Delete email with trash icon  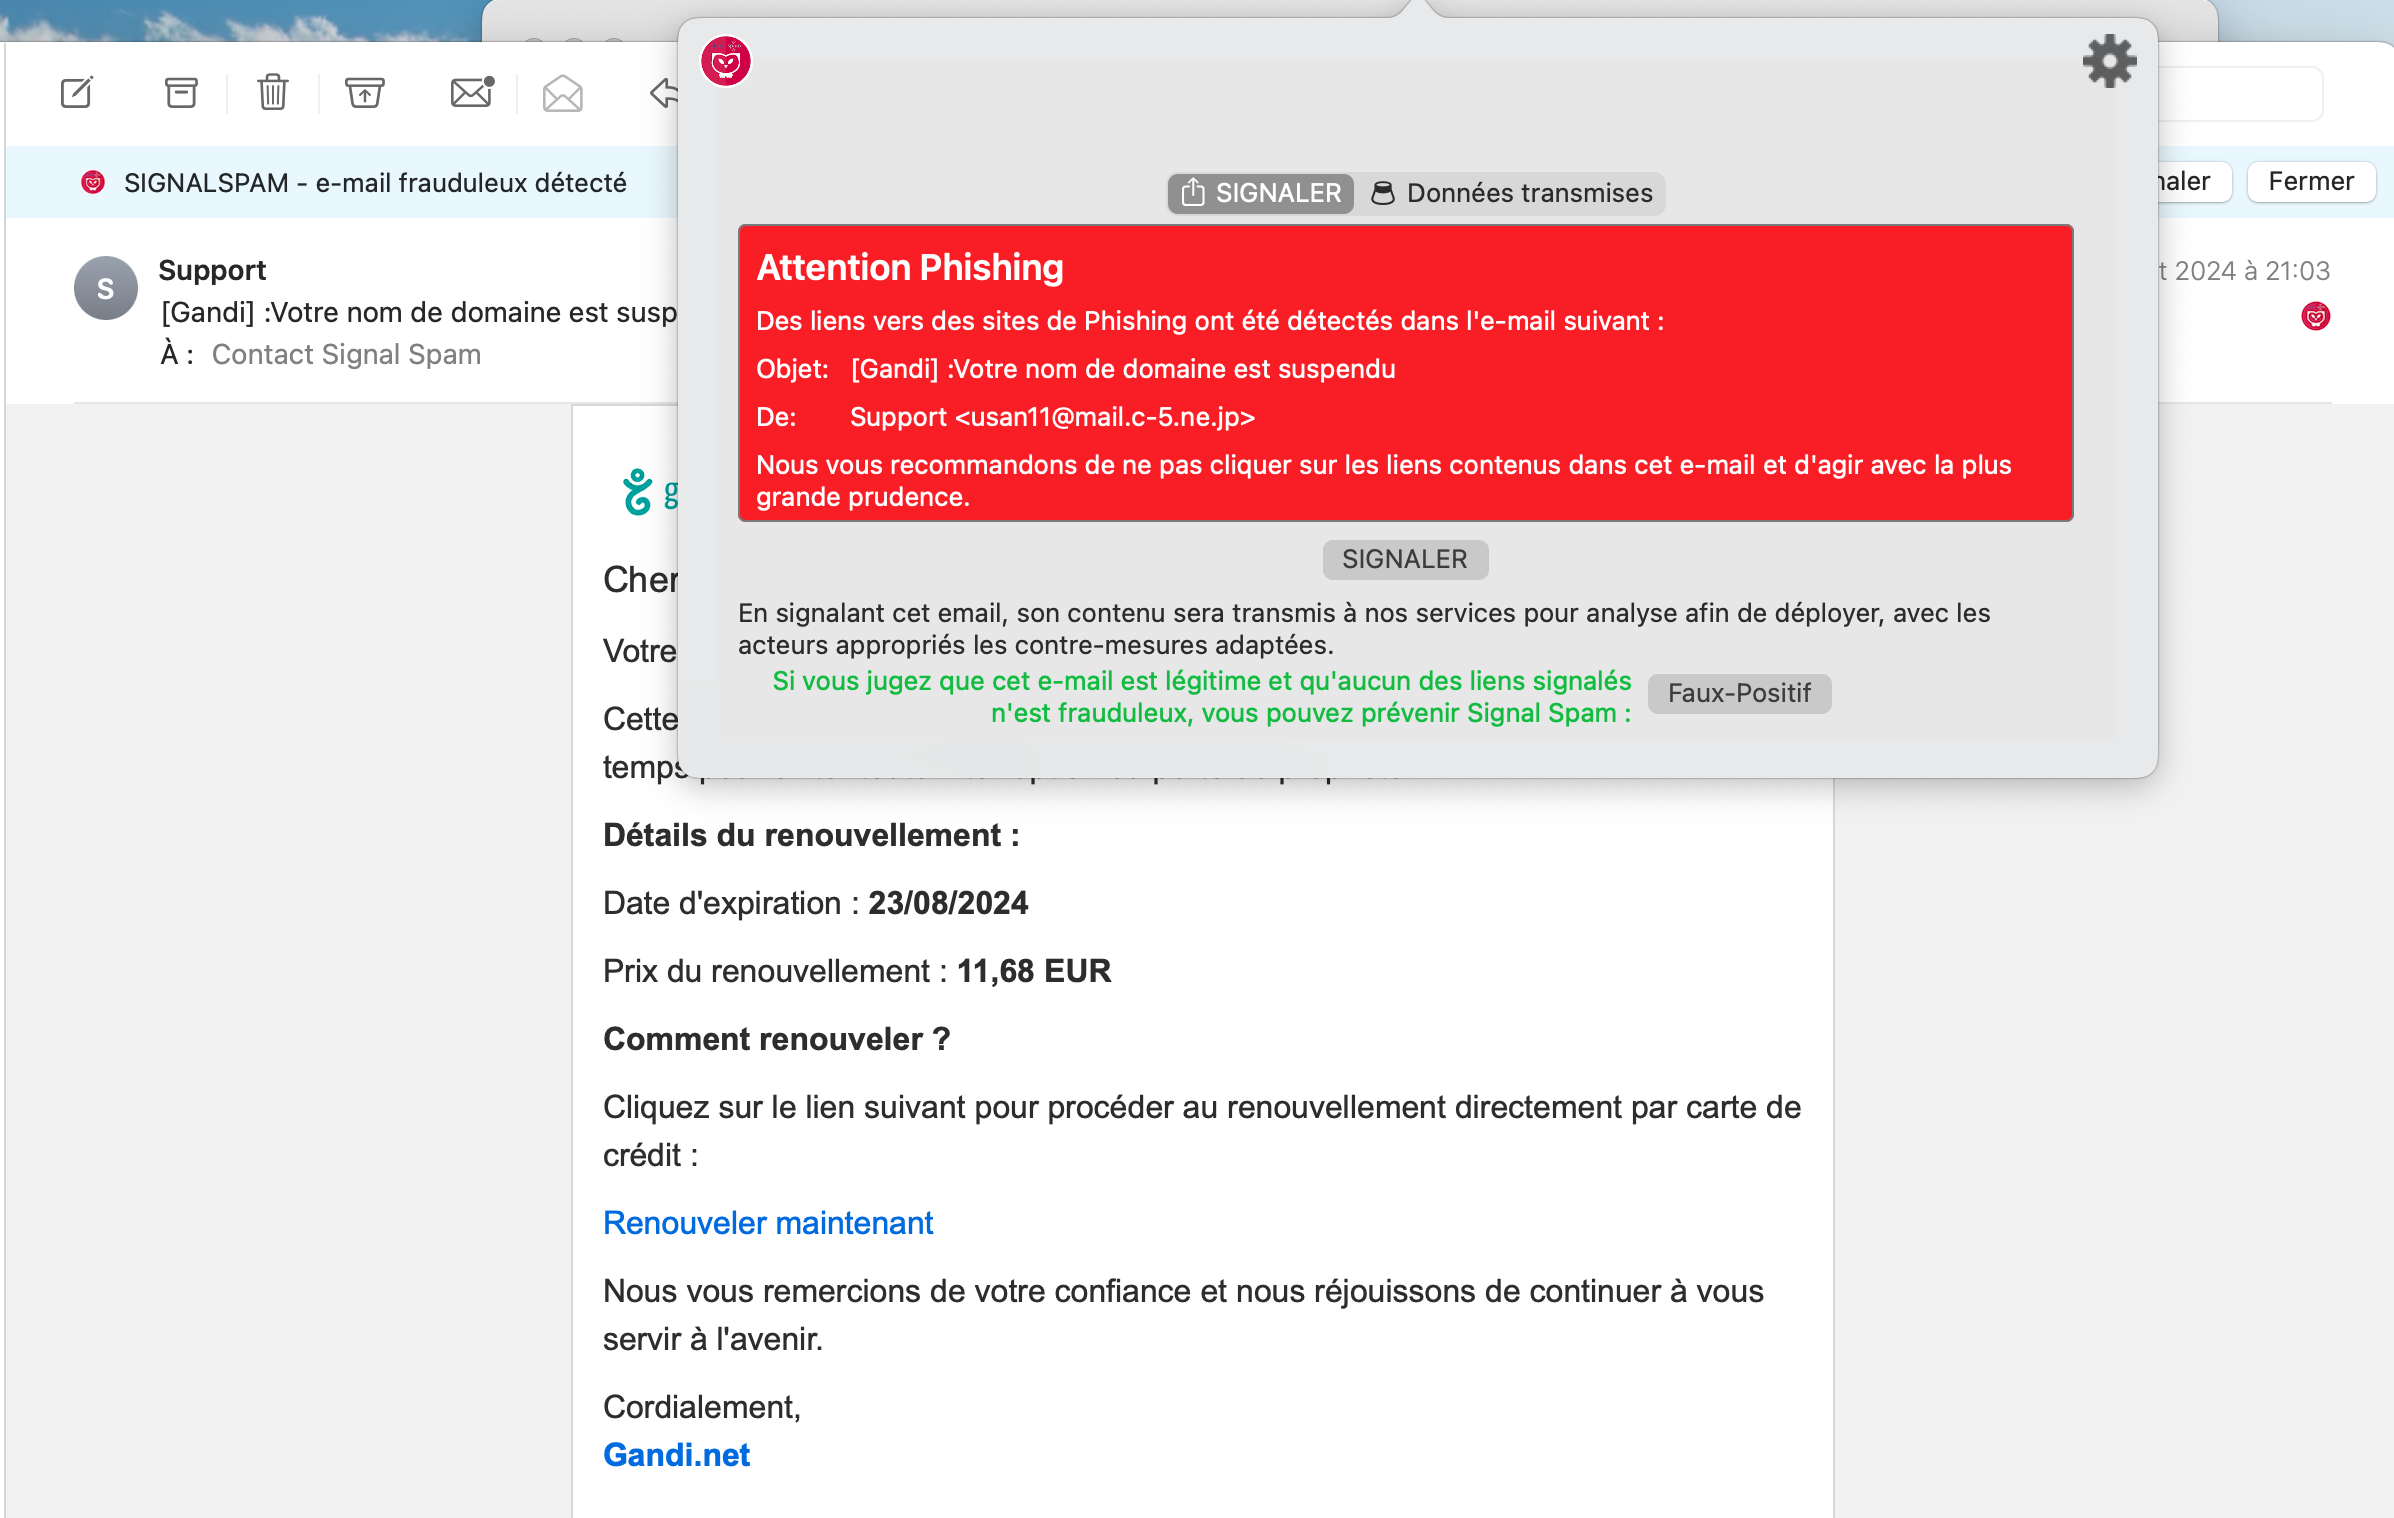pos(272,93)
